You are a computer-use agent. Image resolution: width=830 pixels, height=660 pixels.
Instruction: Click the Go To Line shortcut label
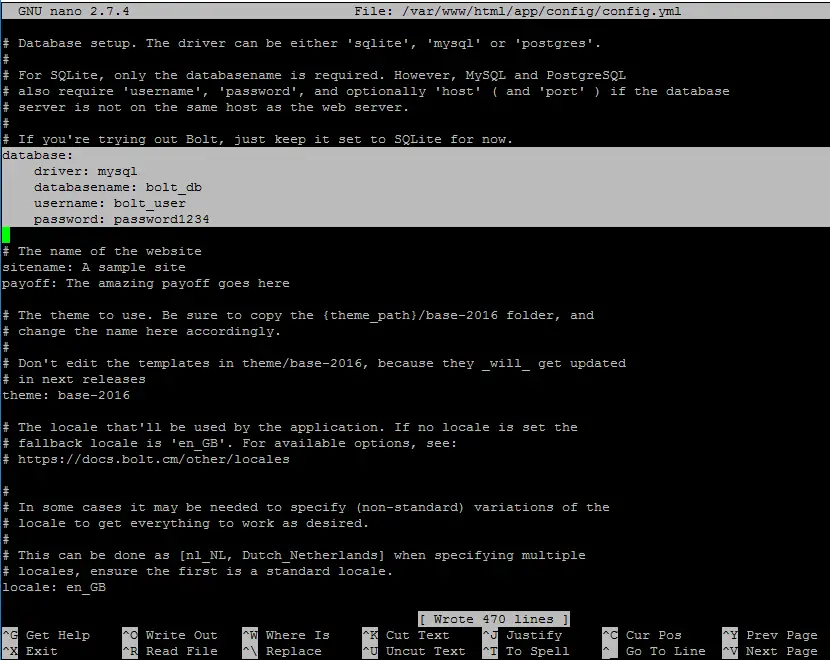point(665,651)
